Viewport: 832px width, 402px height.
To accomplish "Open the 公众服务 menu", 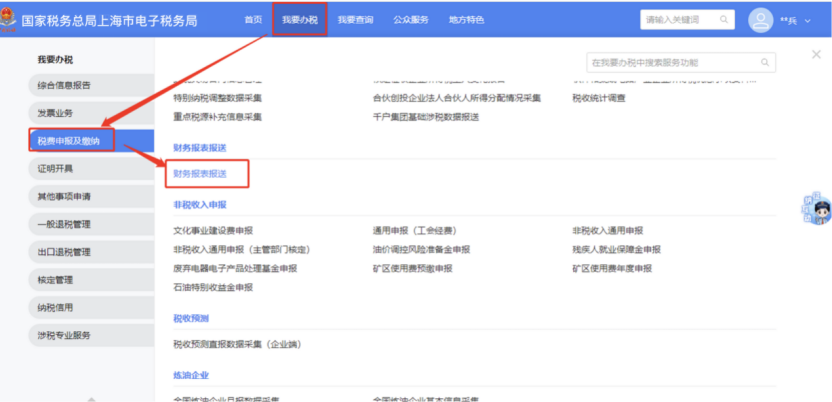I will click(410, 19).
